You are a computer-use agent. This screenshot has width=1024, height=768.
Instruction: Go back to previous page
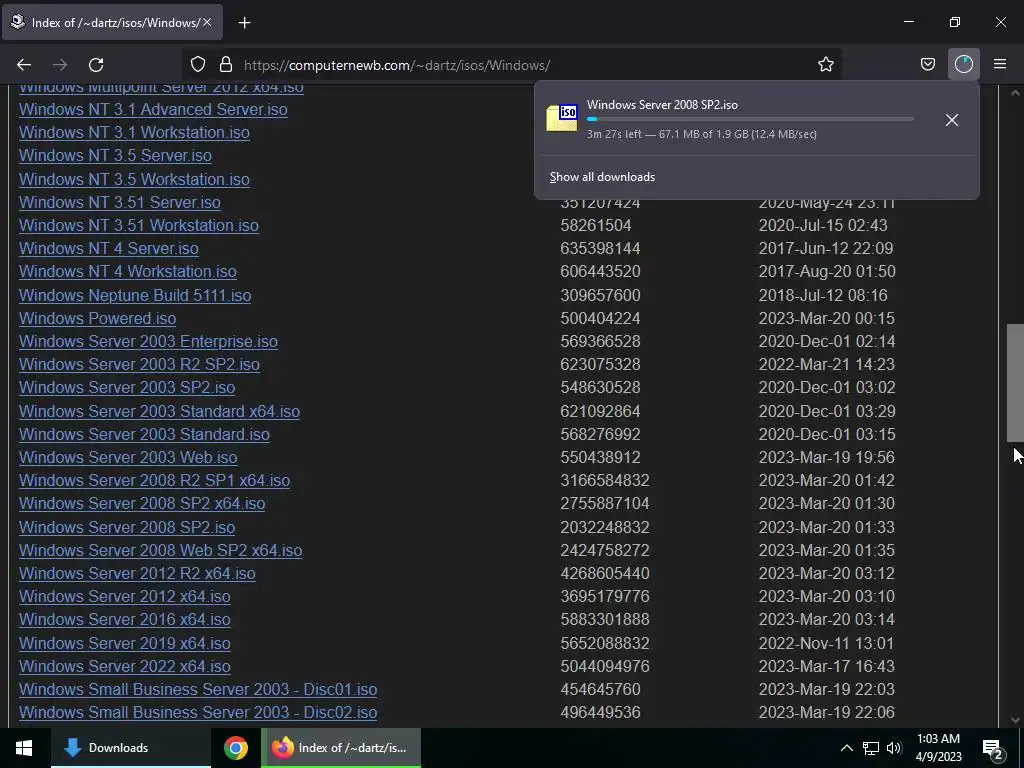[24, 65]
